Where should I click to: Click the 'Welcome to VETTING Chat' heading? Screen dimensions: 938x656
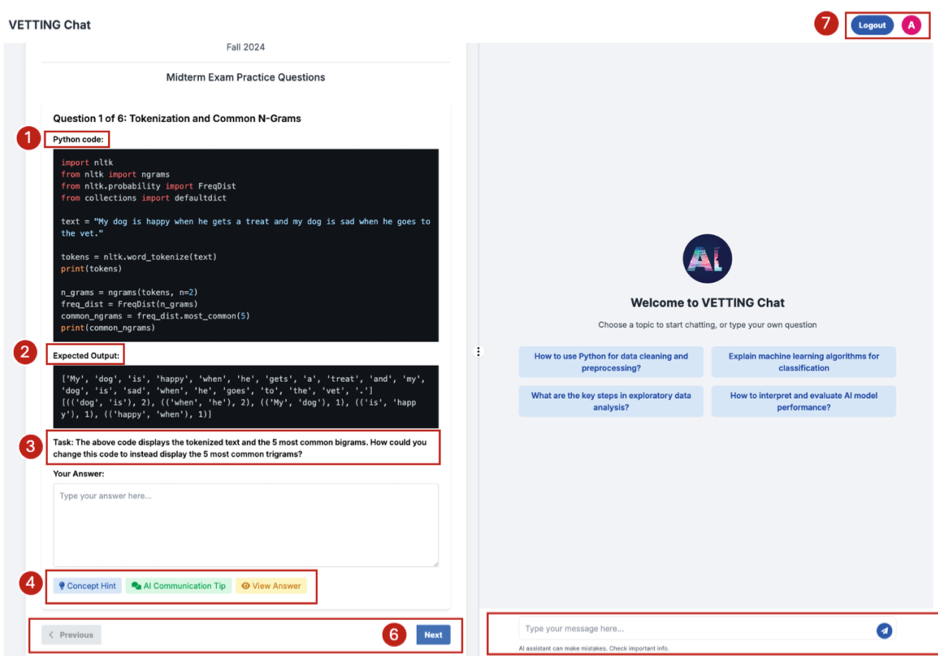point(707,303)
